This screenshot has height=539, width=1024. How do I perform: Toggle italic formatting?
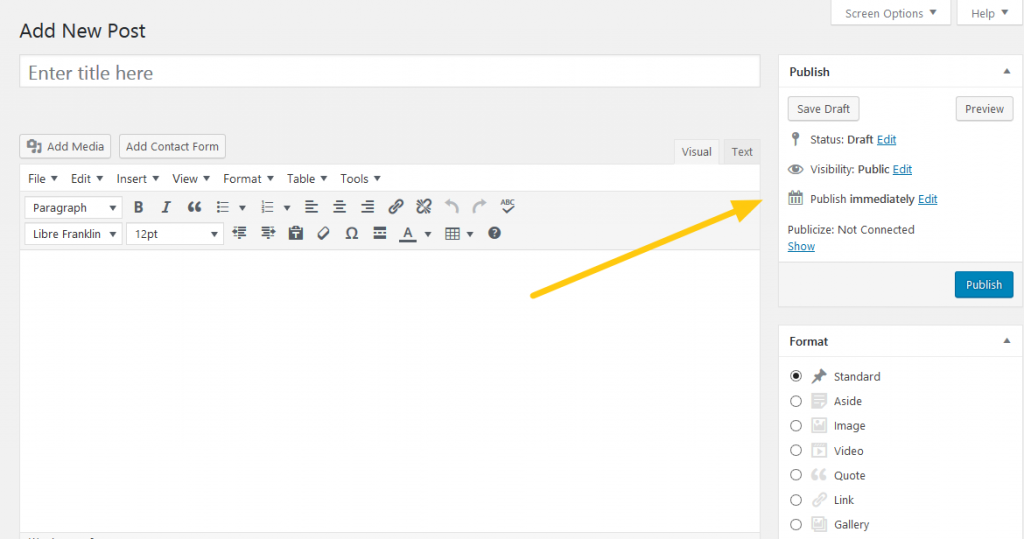pyautogui.click(x=166, y=207)
